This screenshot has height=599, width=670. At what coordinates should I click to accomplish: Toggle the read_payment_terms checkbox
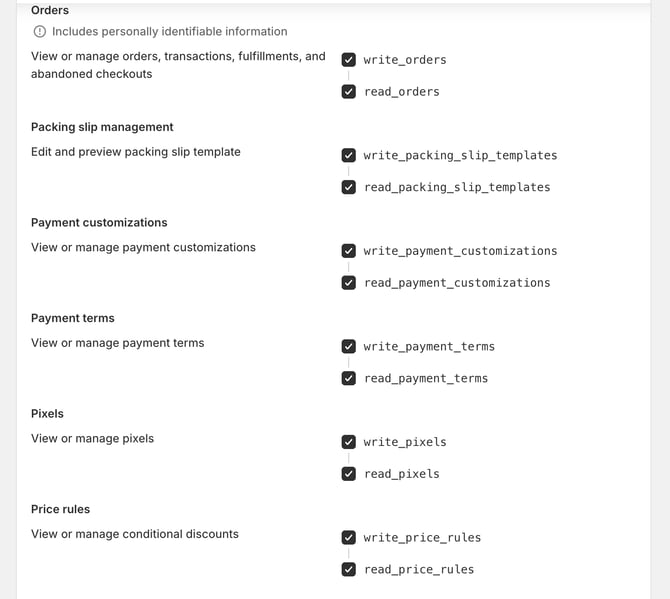pos(348,378)
